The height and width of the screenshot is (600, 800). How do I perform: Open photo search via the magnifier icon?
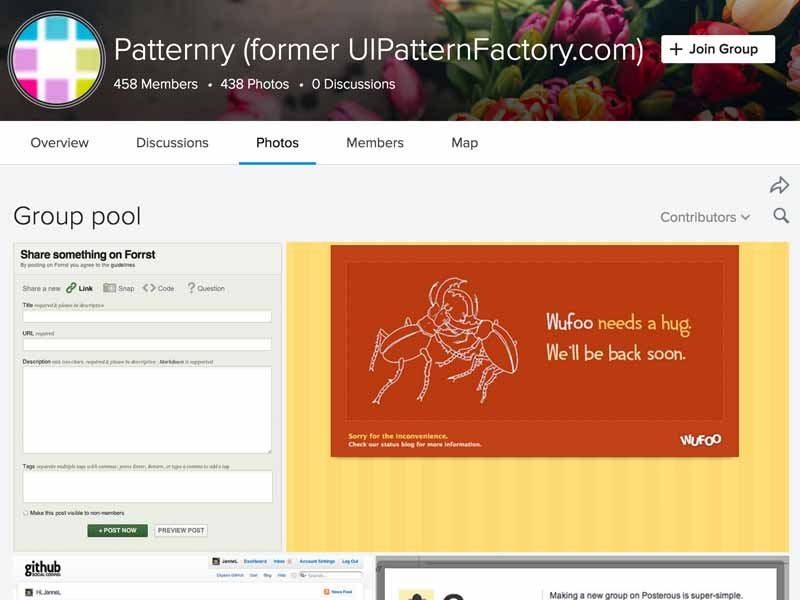(x=780, y=216)
